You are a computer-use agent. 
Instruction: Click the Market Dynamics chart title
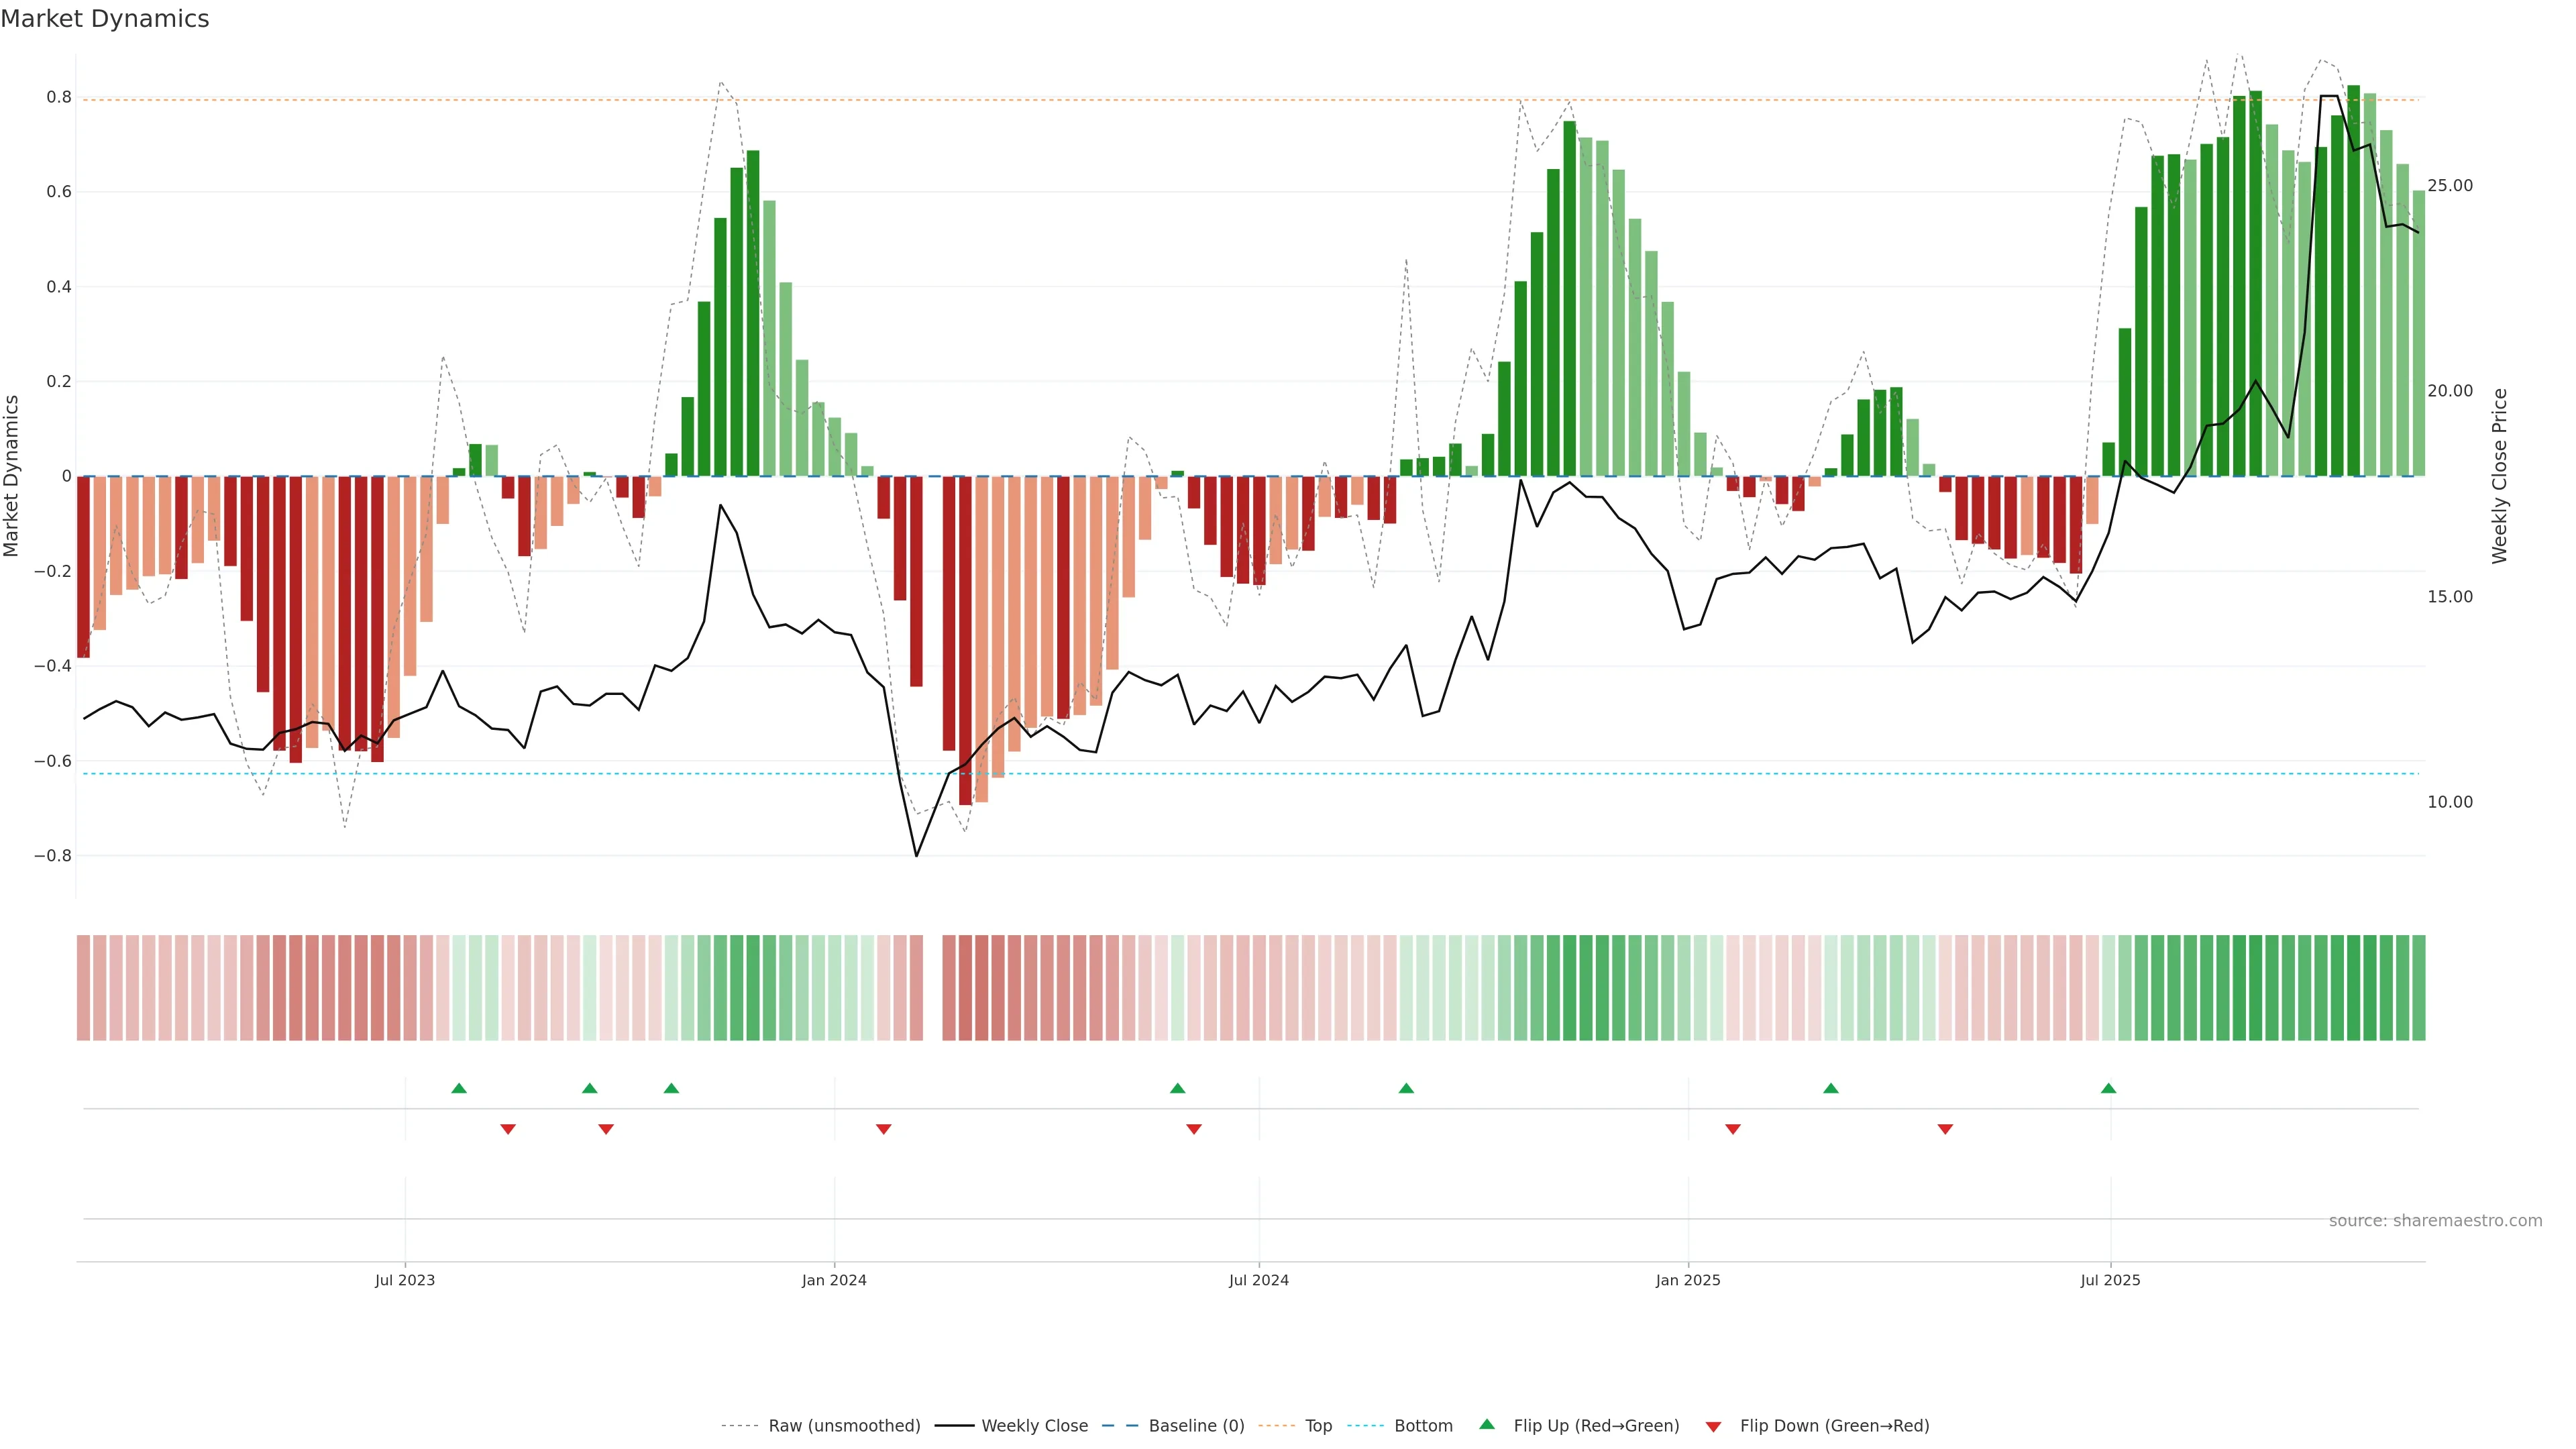[105, 19]
